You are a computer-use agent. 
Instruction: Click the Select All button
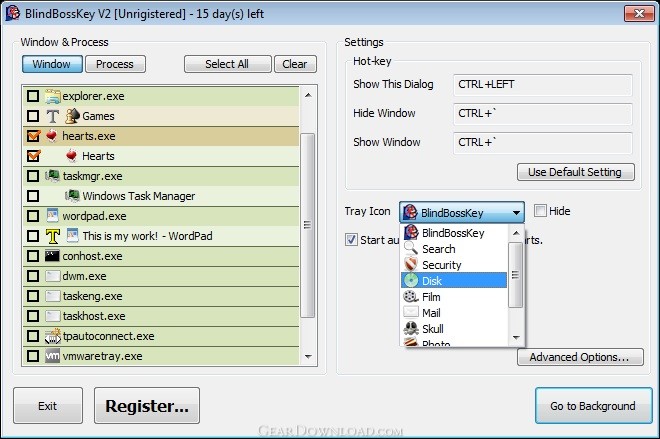tap(227, 64)
